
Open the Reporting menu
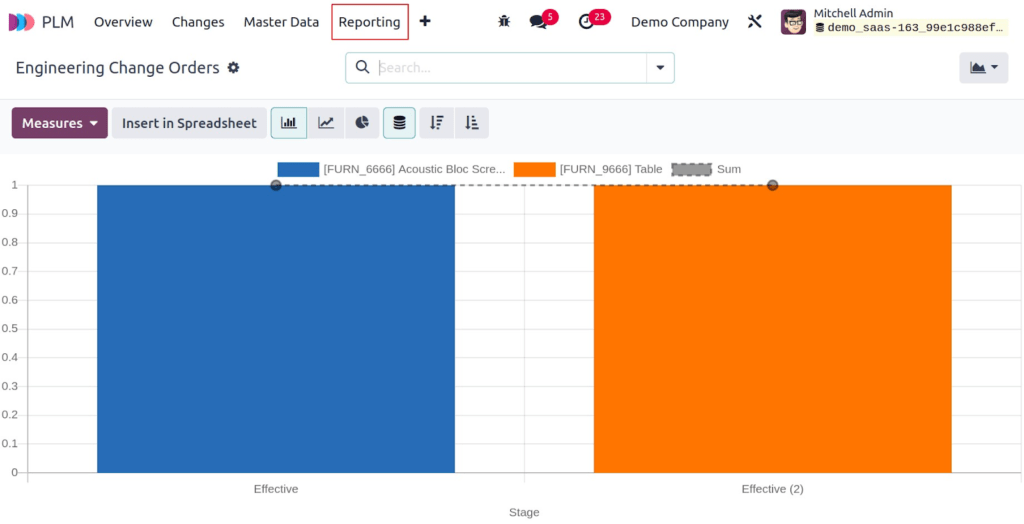(x=370, y=22)
